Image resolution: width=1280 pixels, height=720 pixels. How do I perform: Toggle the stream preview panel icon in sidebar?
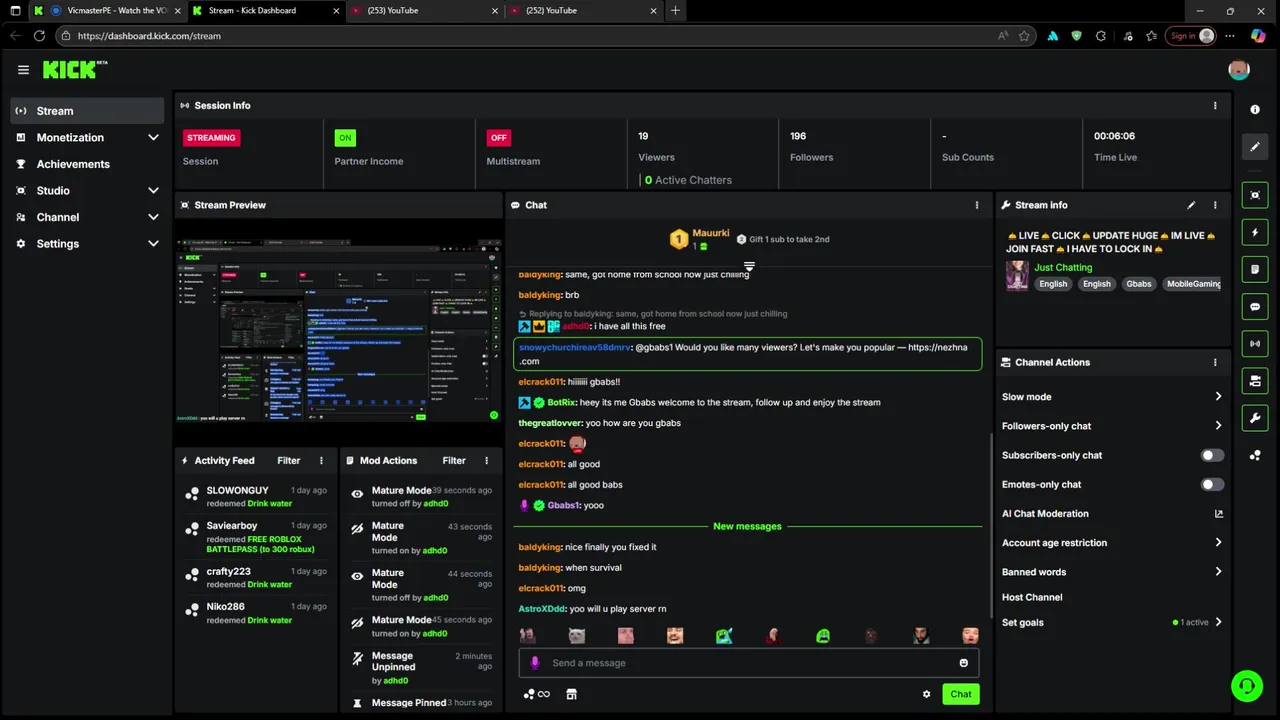click(x=1255, y=195)
